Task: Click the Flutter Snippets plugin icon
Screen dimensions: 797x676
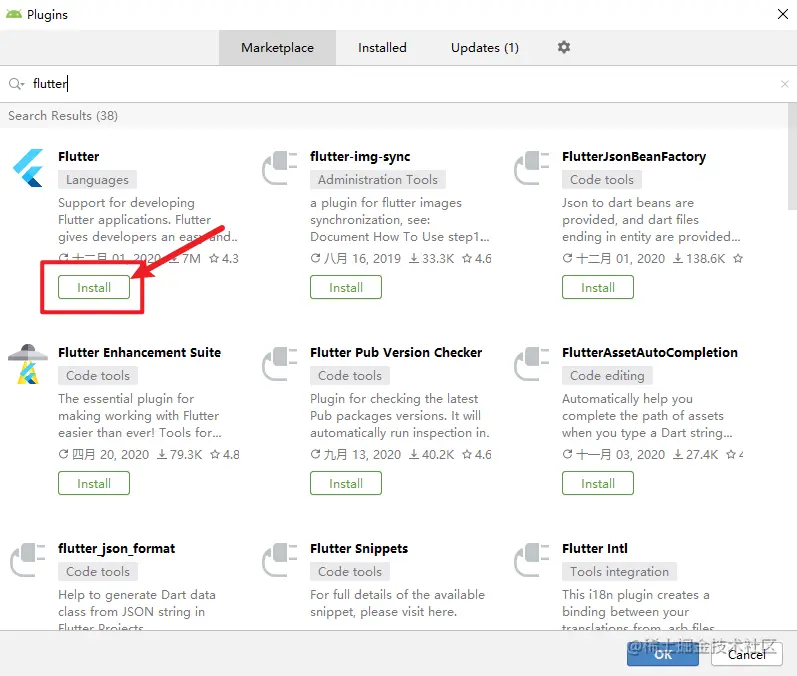Action: point(280,560)
